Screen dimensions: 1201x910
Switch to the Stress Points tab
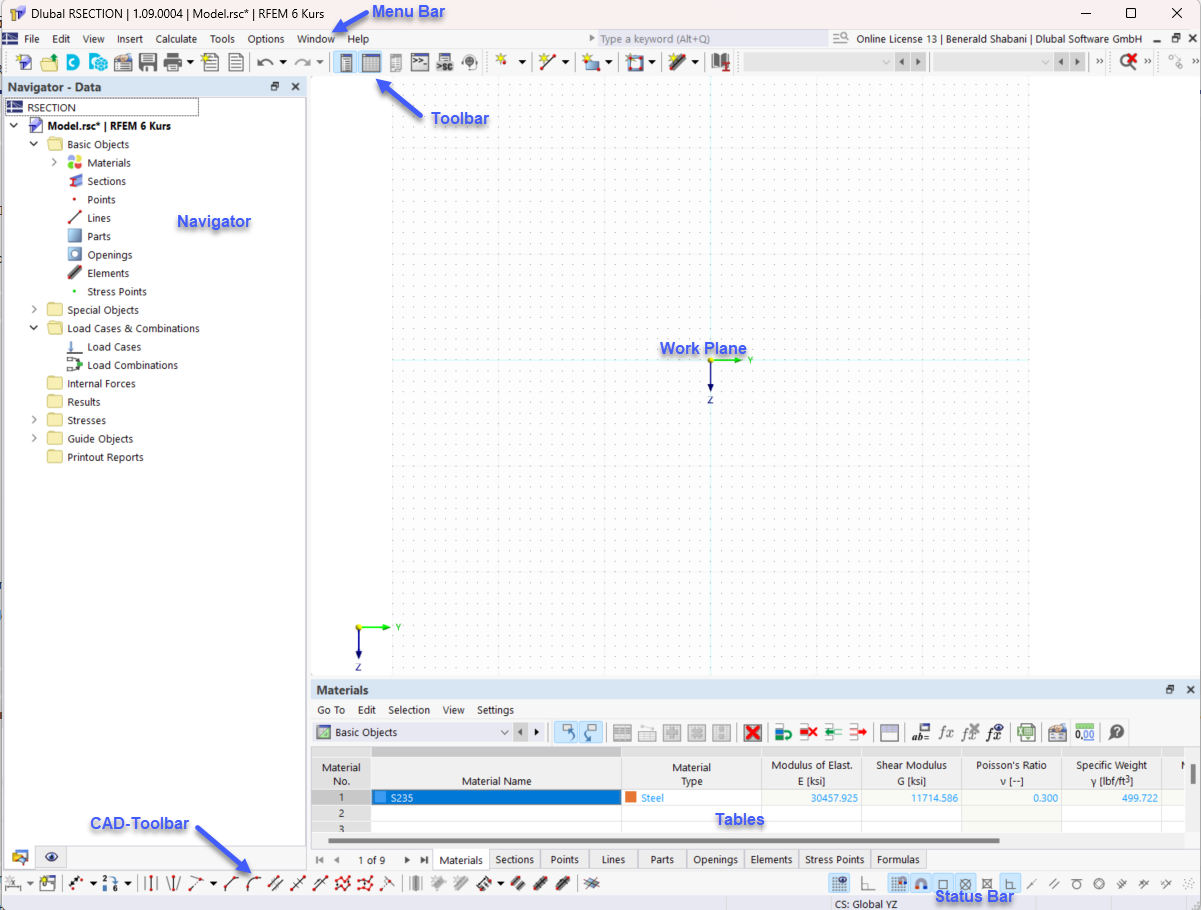(834, 859)
